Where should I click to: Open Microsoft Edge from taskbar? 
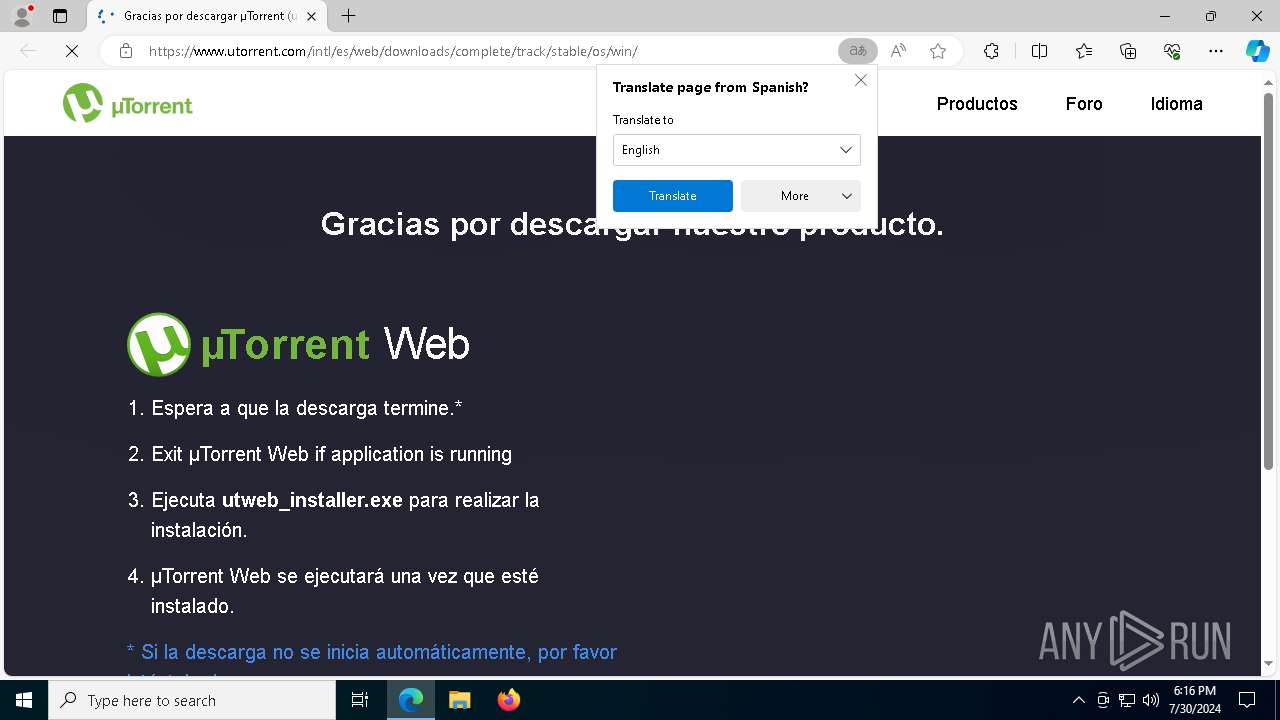click(x=411, y=700)
